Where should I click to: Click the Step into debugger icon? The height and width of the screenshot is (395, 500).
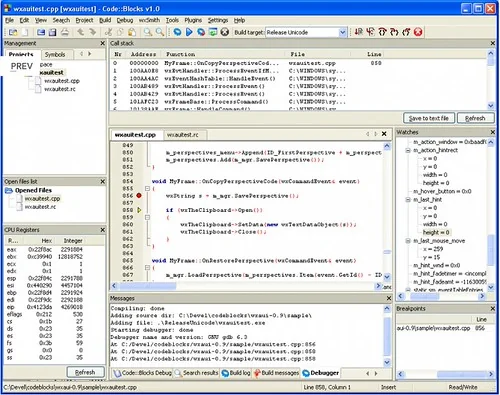(394, 32)
